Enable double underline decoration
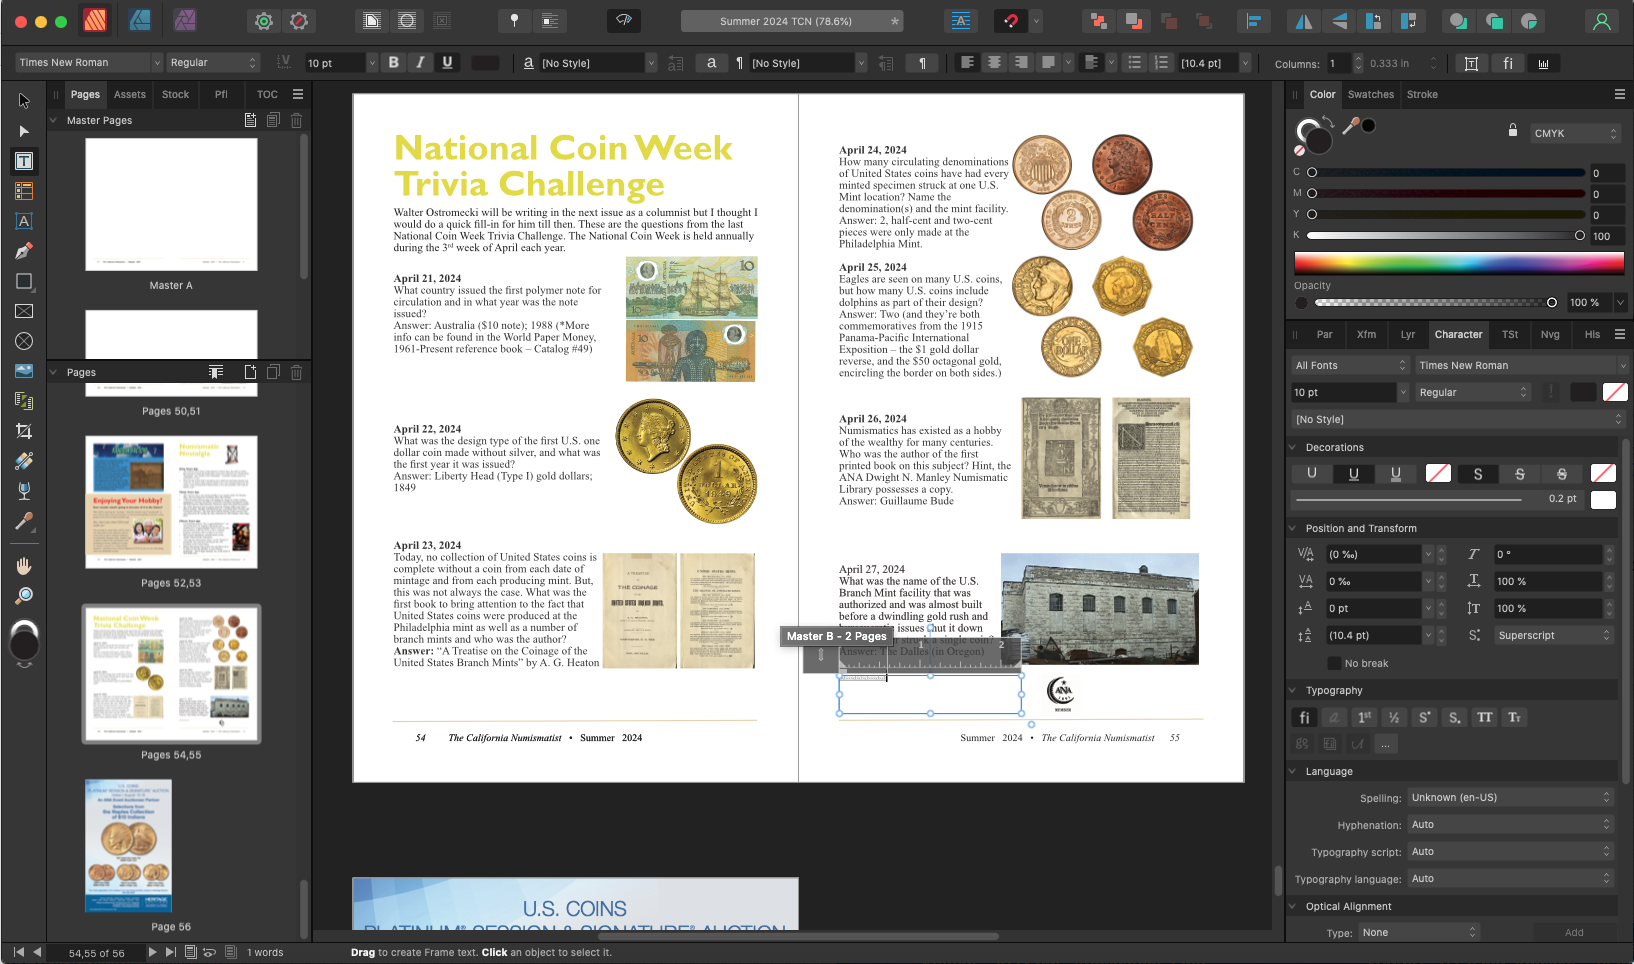This screenshot has width=1634, height=964. [x=1396, y=473]
